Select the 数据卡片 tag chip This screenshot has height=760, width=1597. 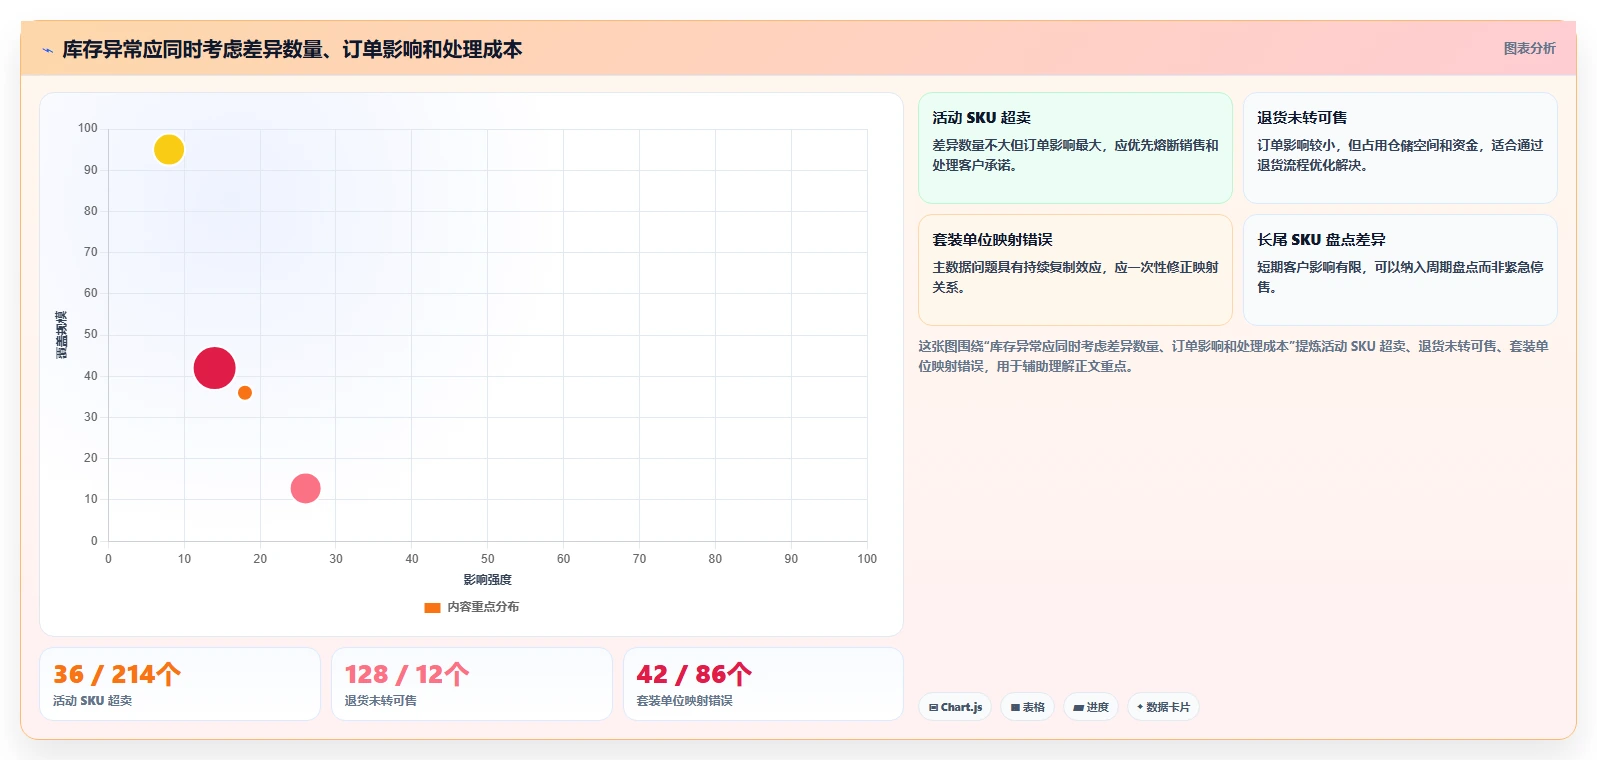1163,707
